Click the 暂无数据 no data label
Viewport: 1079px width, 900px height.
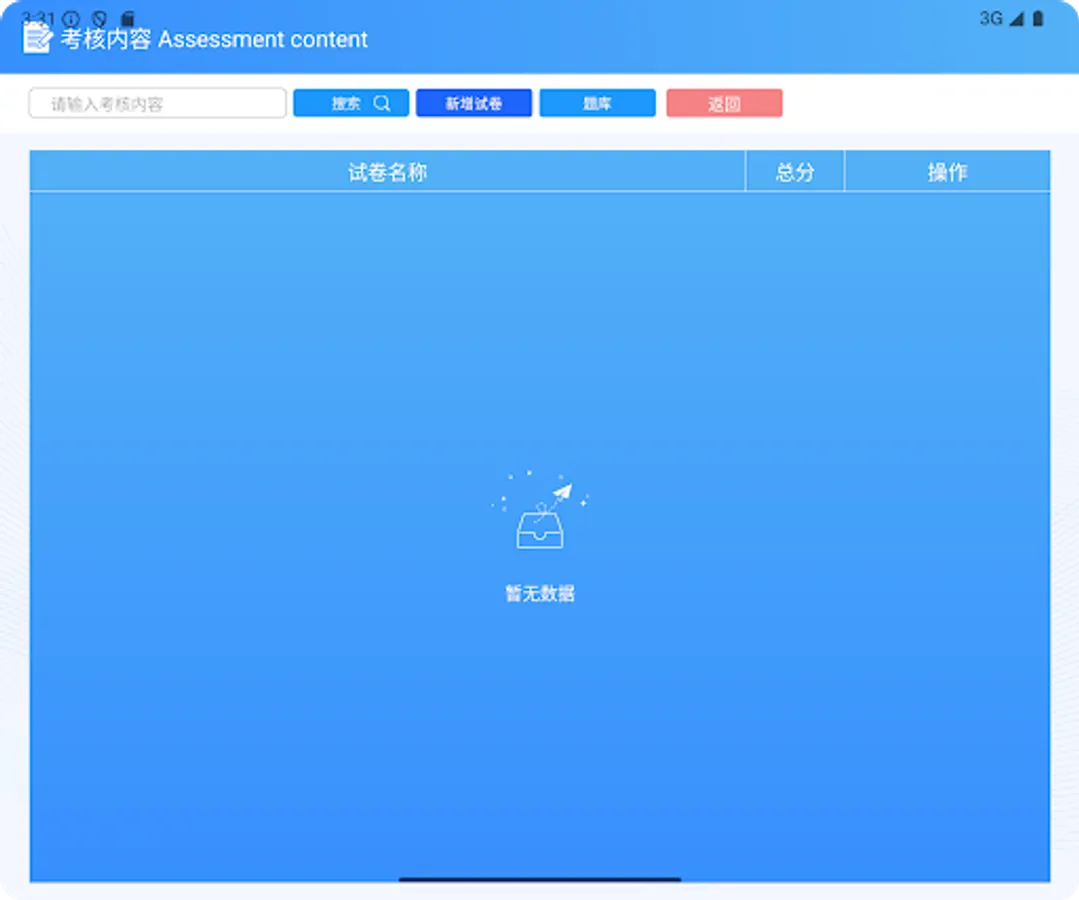[539, 592]
